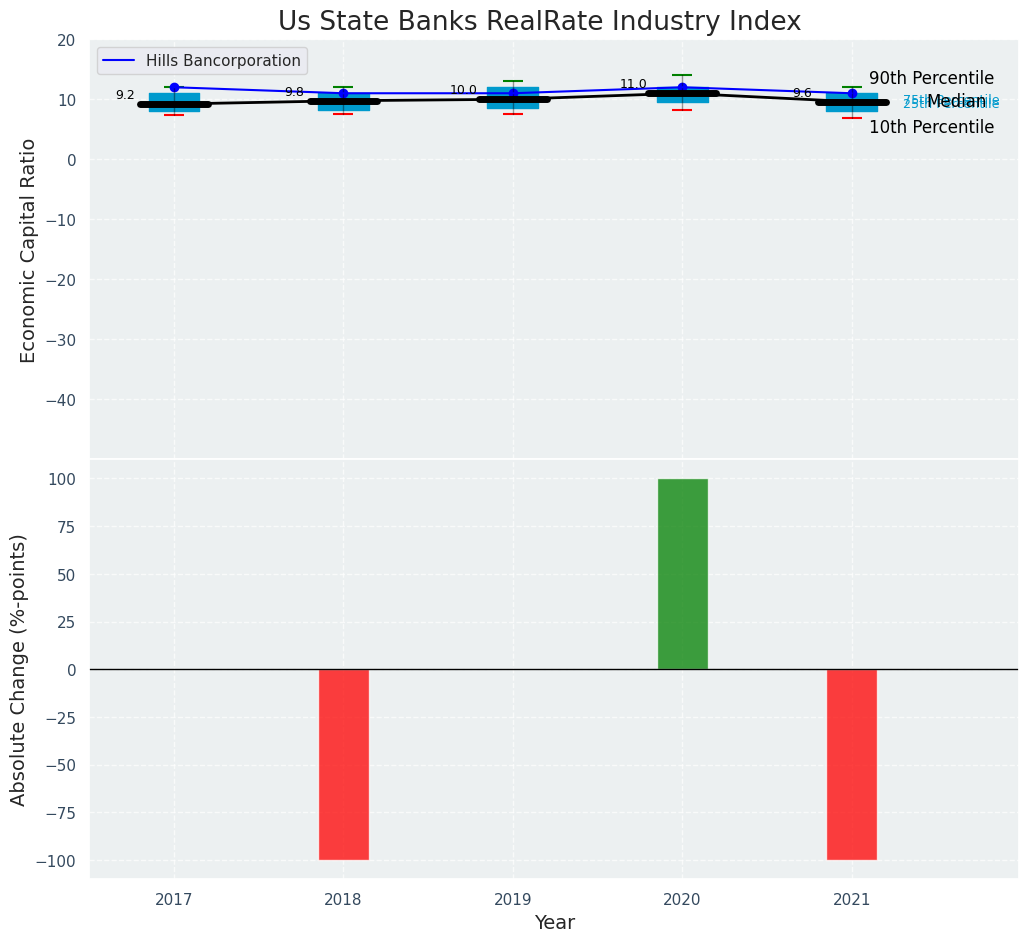Click the Absolute Change axis label
The height and width of the screenshot is (942, 1029).
point(19,669)
